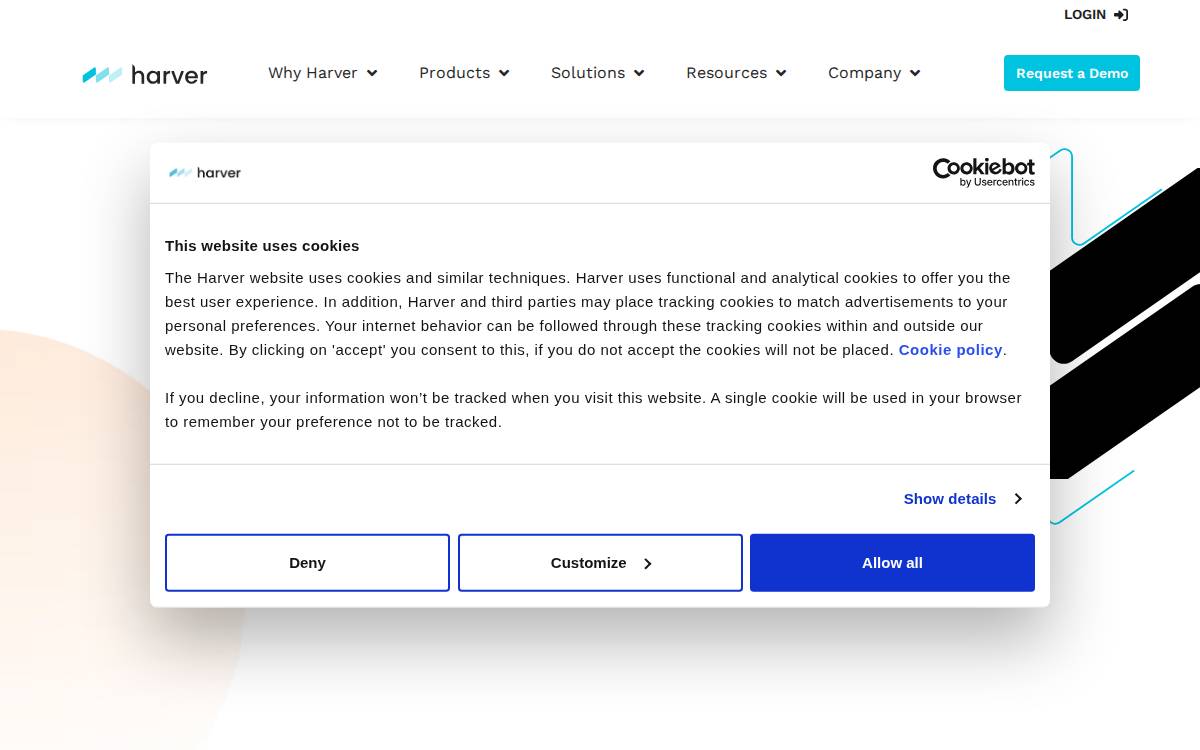Click the Customize arrow chevron

point(647,564)
